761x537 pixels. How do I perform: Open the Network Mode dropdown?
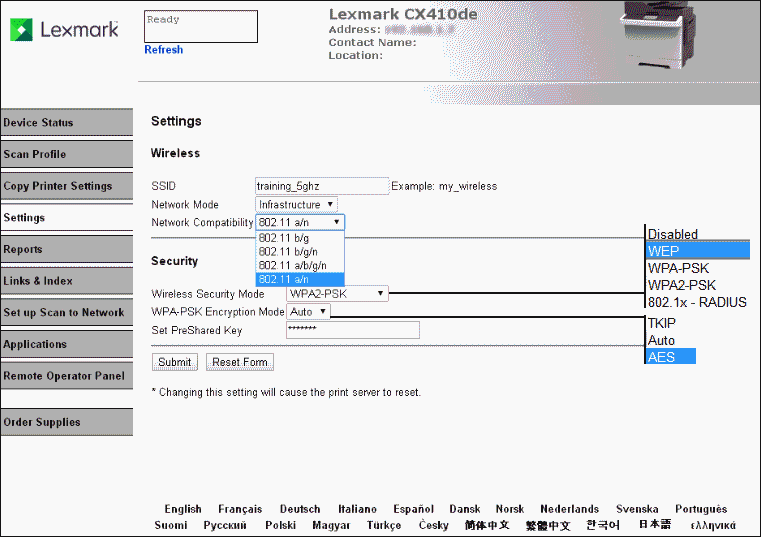pos(296,204)
